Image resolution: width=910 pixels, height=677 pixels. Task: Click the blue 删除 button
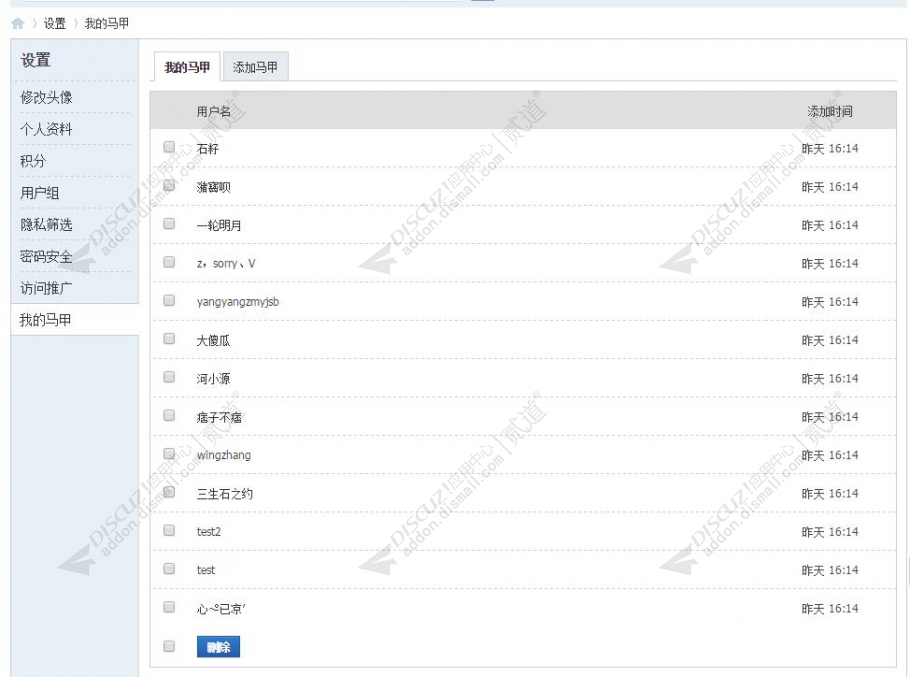[218, 647]
